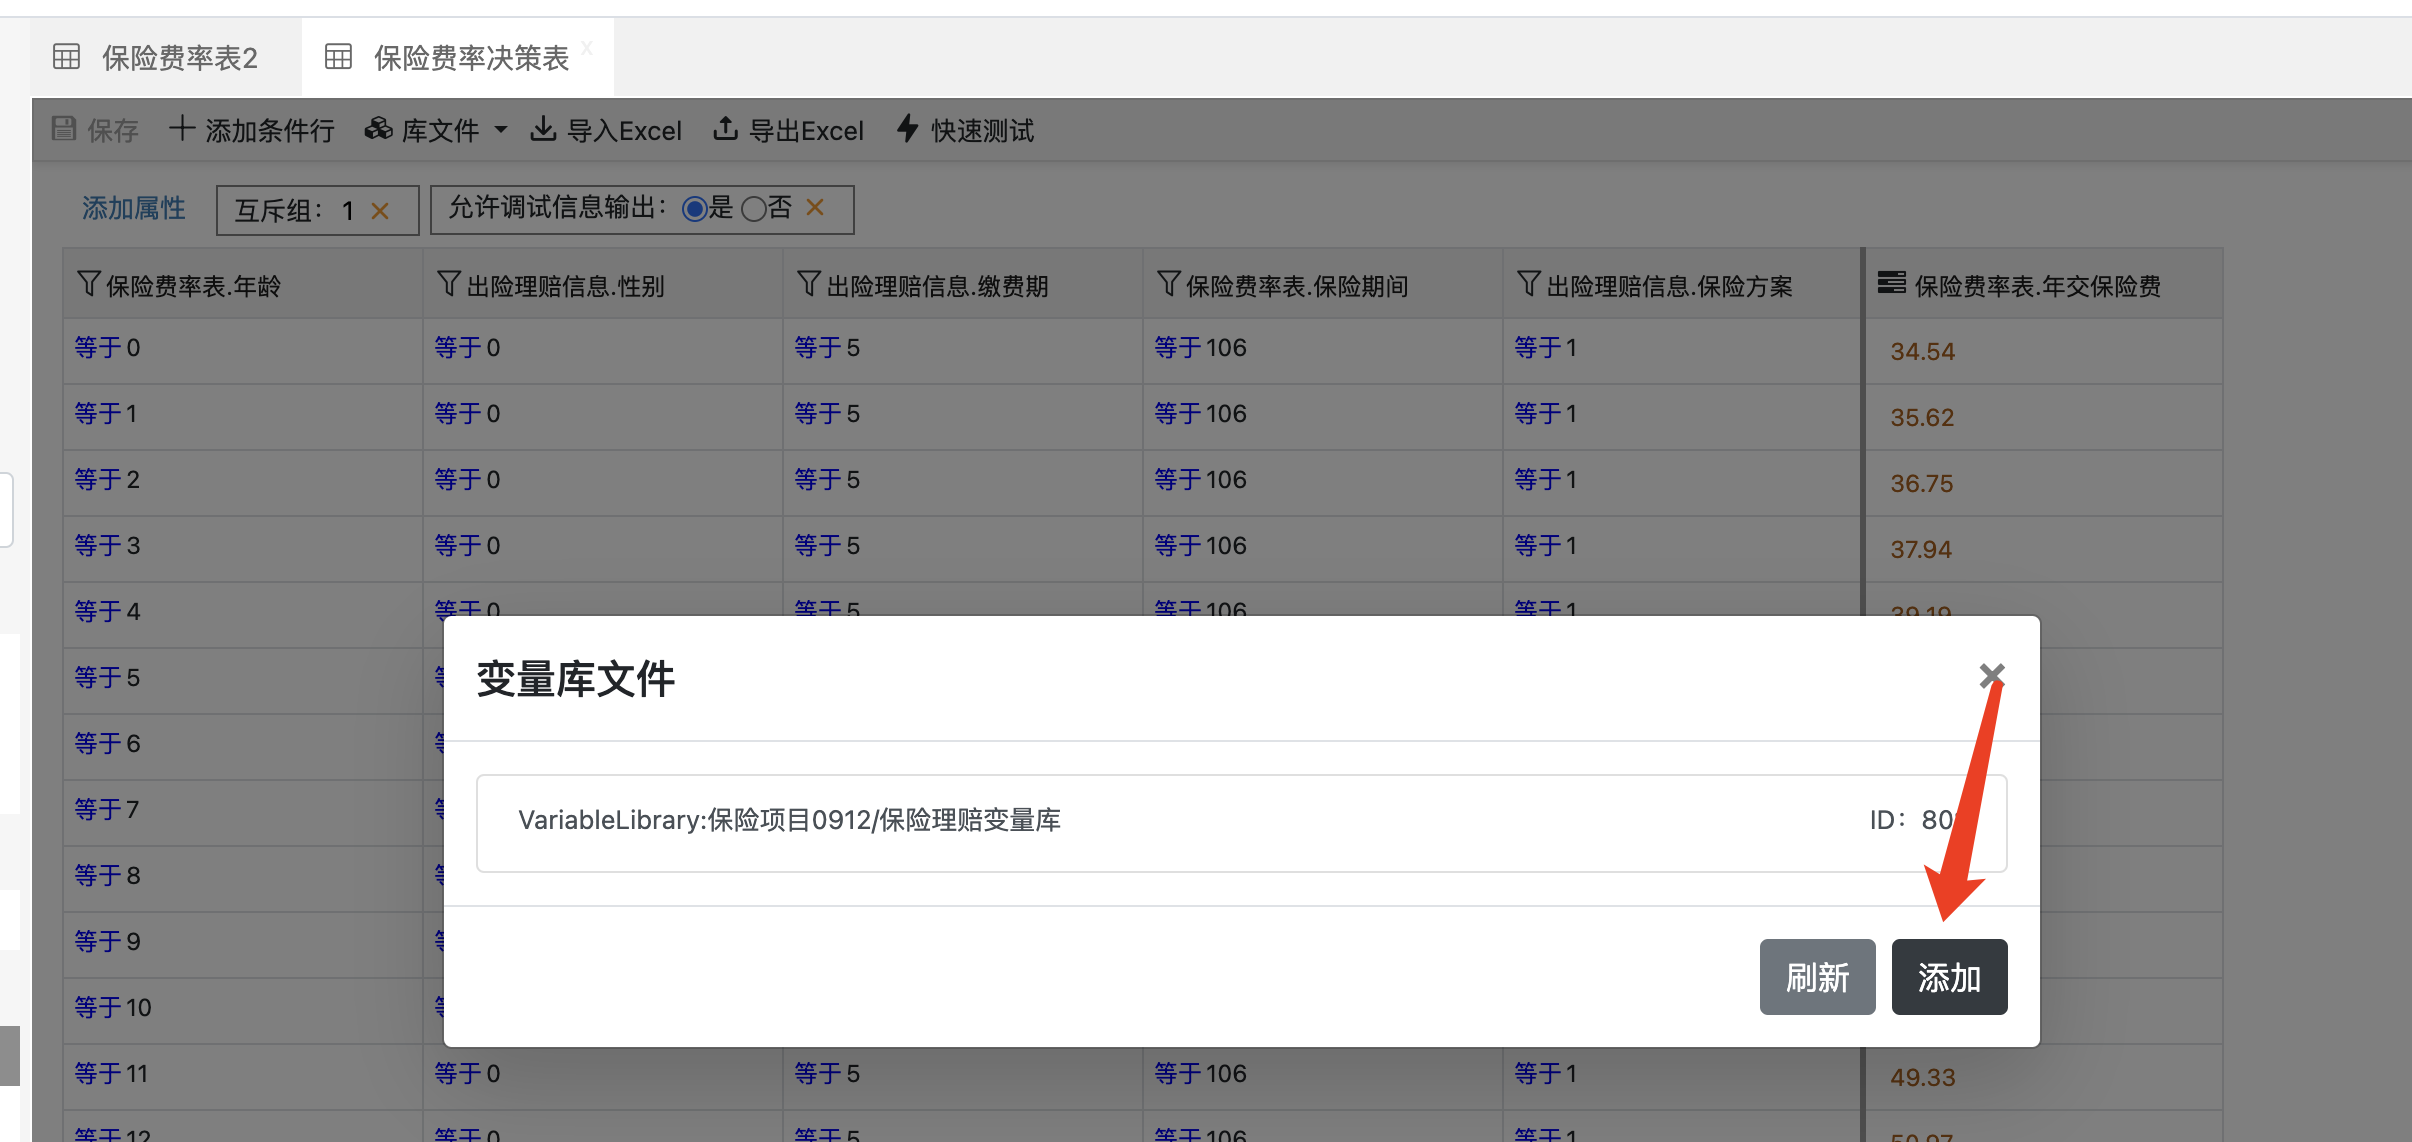This screenshot has width=2412, height=1142.
Task: Click filter icon on 保险费率表.年龄 column
Action: point(88,285)
